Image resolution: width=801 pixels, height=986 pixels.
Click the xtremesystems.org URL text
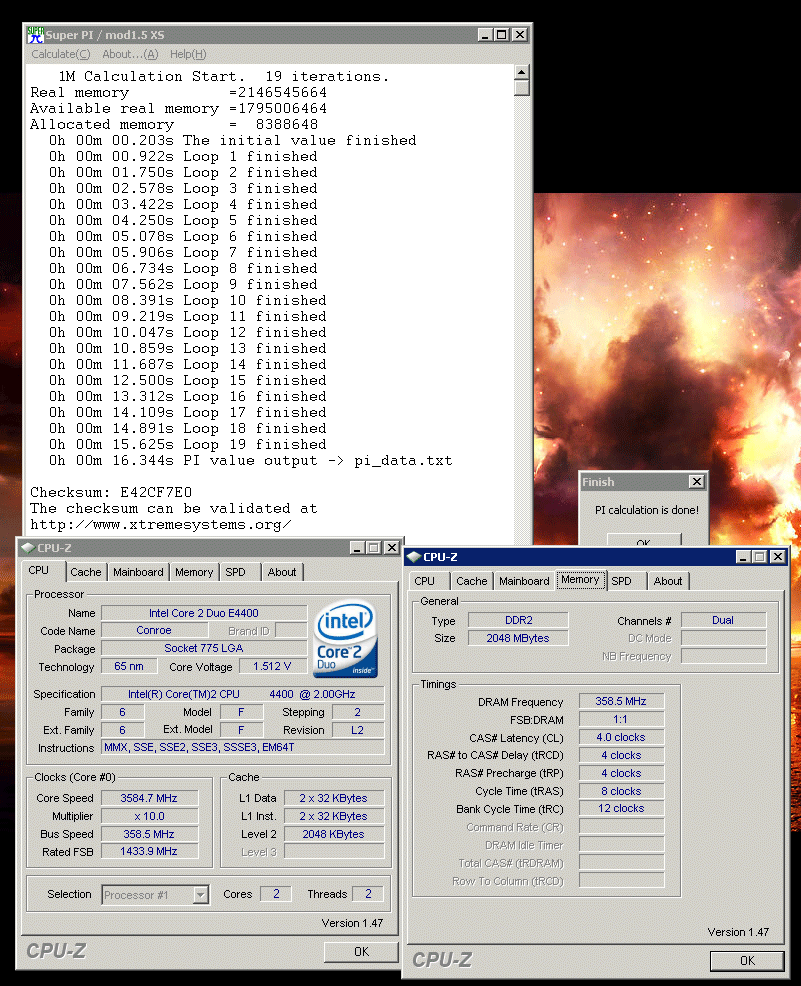click(161, 524)
